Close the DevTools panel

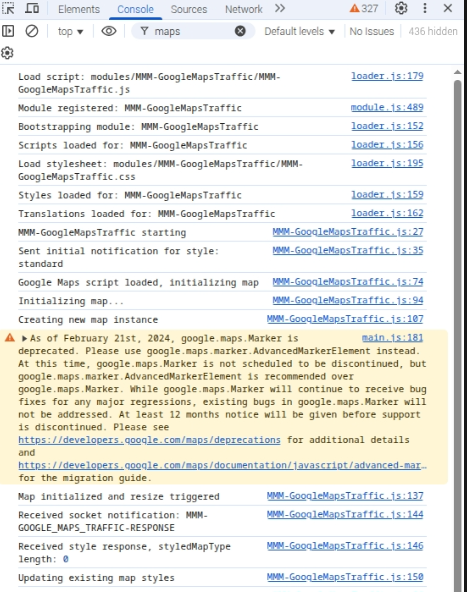pyautogui.click(x=448, y=8)
